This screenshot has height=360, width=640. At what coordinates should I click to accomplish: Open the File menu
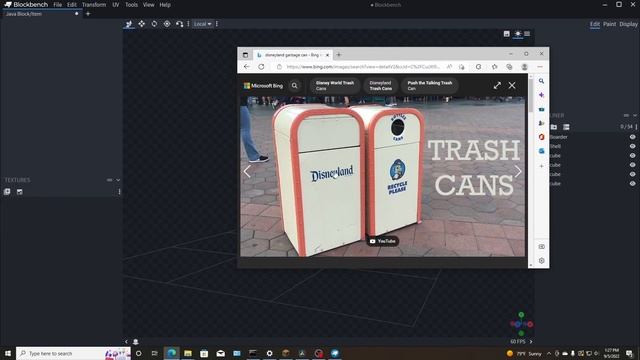point(58,5)
